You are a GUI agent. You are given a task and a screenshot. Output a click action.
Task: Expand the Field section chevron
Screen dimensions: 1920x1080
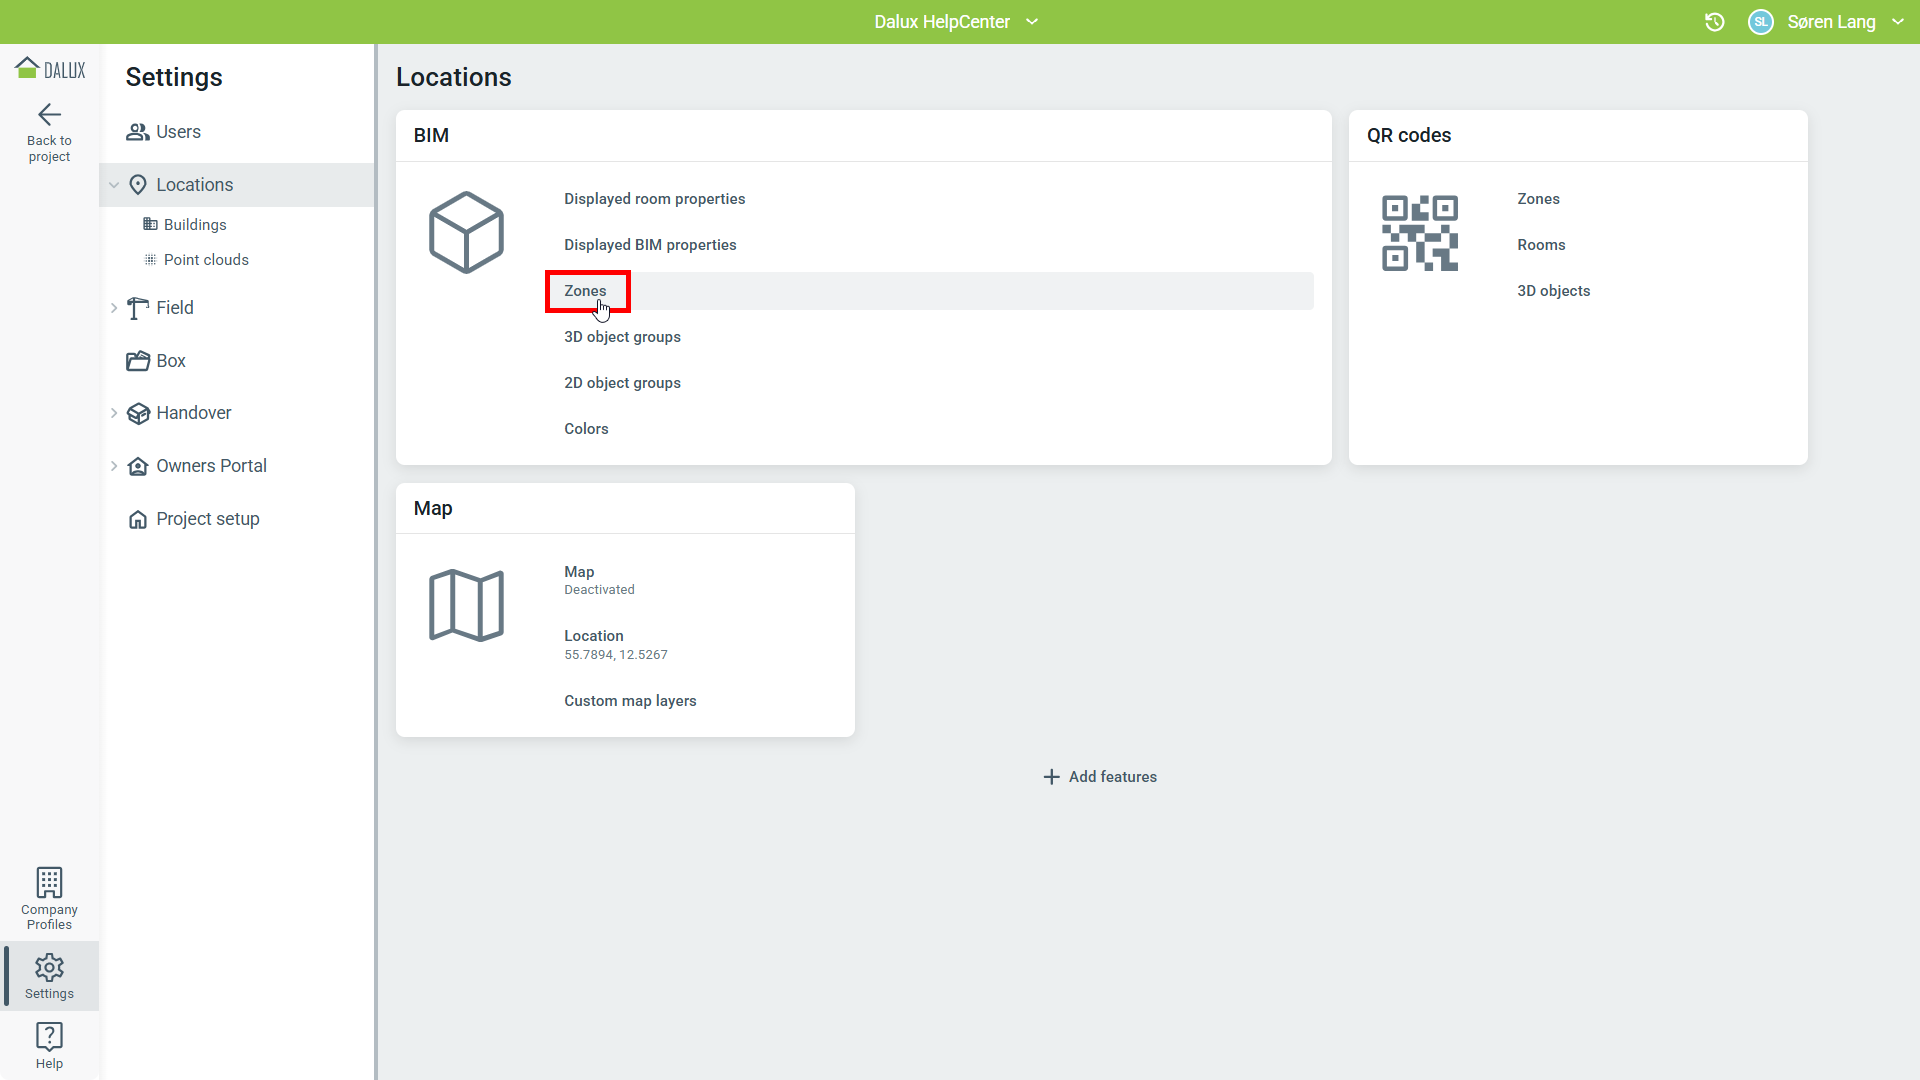coord(114,308)
